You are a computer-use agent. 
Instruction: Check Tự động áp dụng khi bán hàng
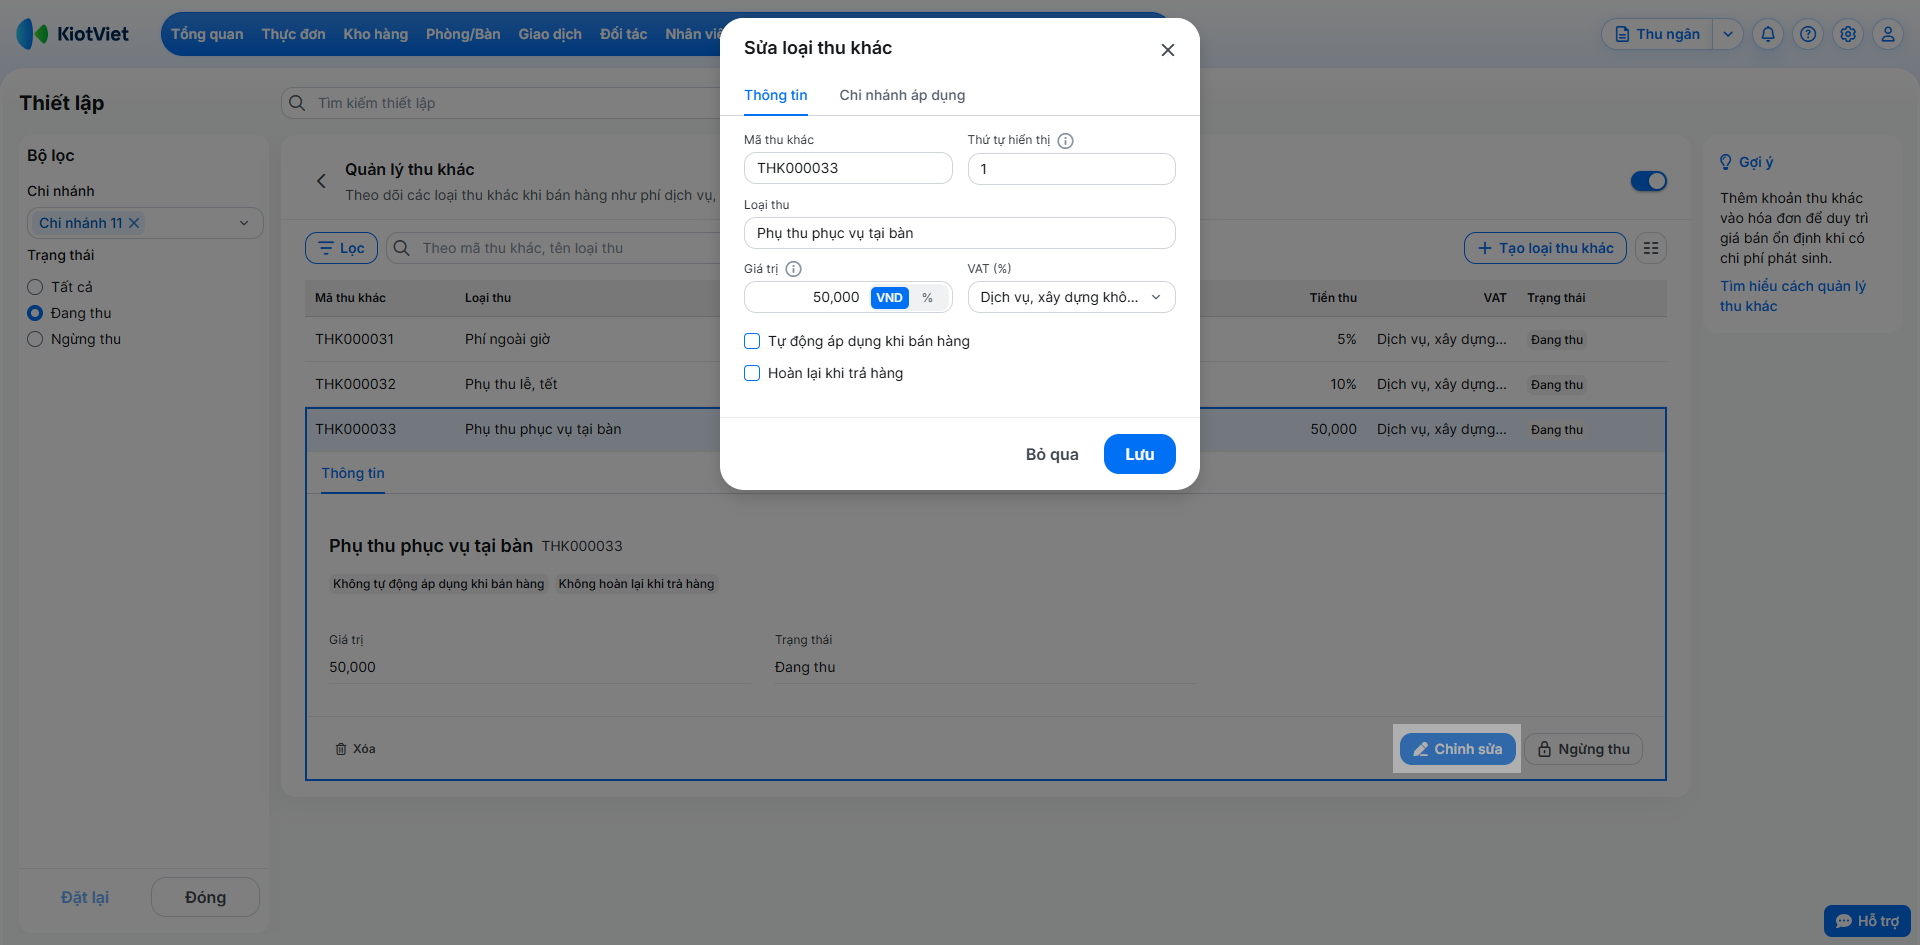pyautogui.click(x=752, y=341)
